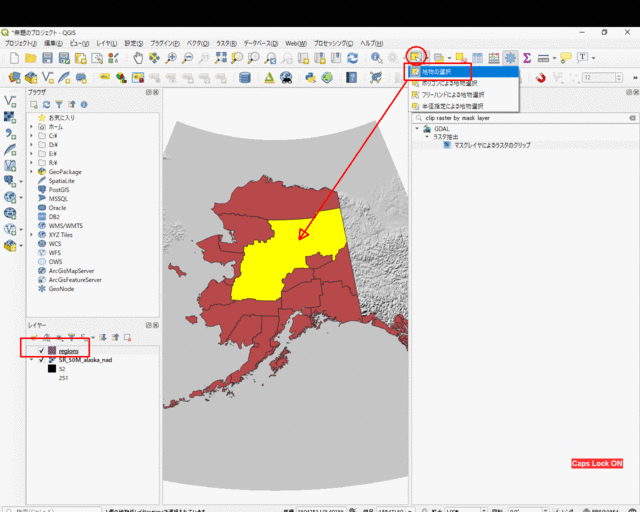Click the Open Attribute Table icon

478,58
